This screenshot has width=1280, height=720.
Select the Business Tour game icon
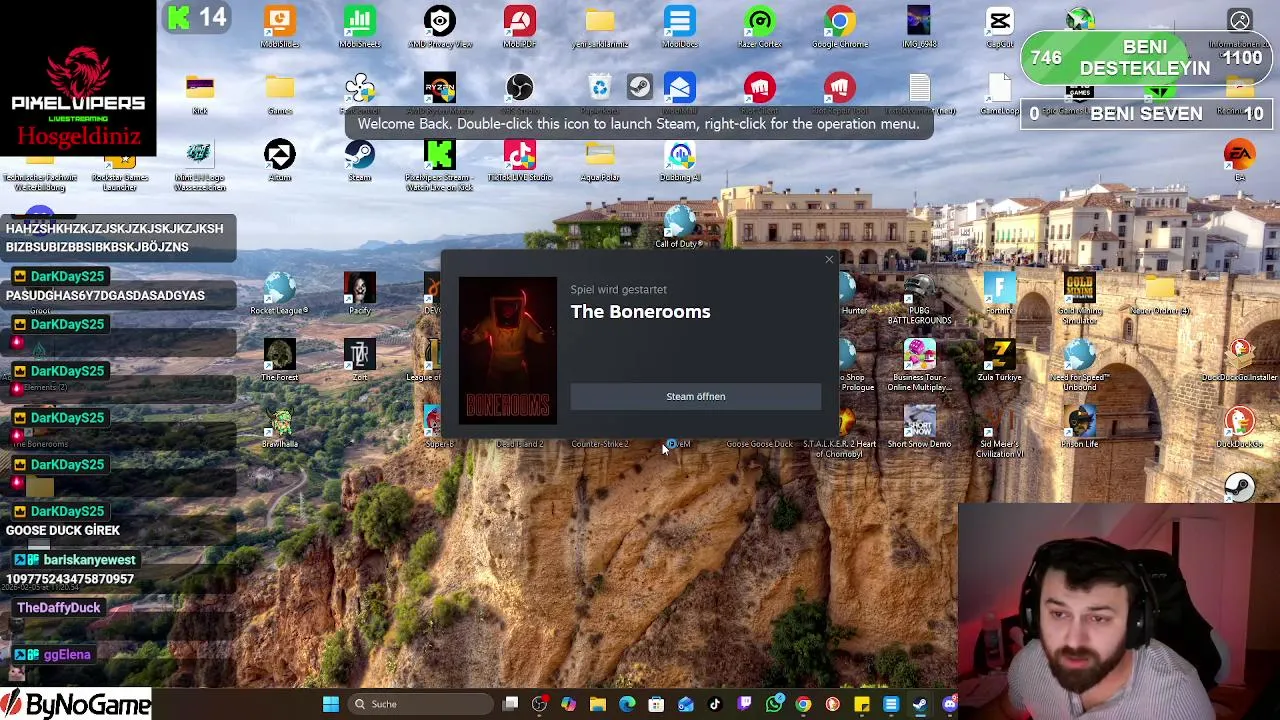pyautogui.click(x=919, y=365)
